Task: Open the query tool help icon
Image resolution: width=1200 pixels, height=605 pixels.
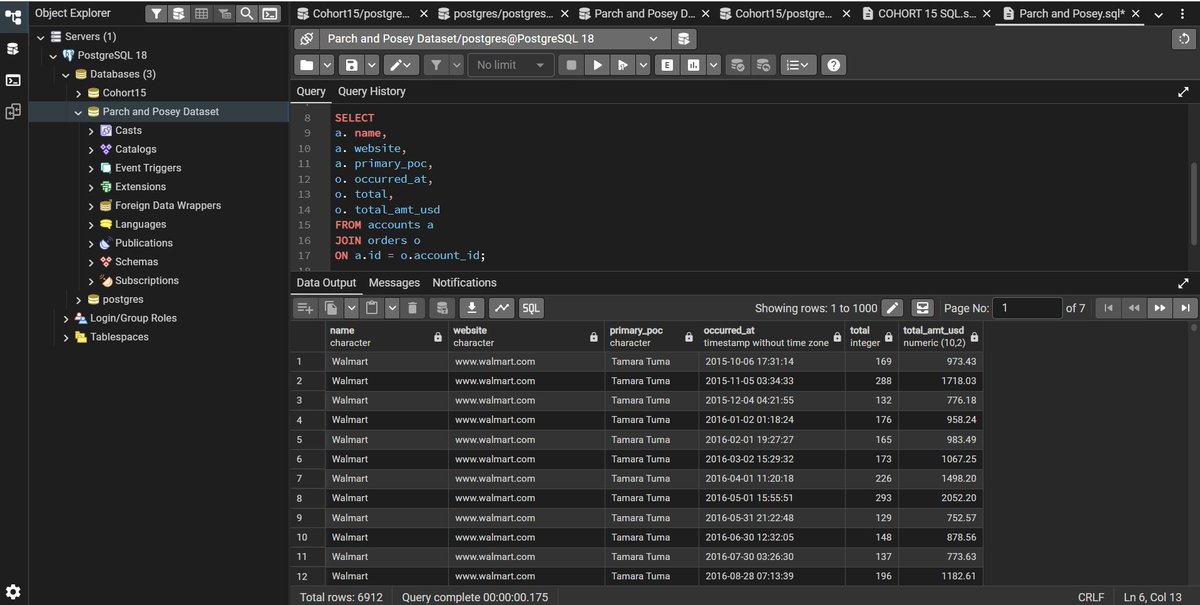Action: pos(832,65)
